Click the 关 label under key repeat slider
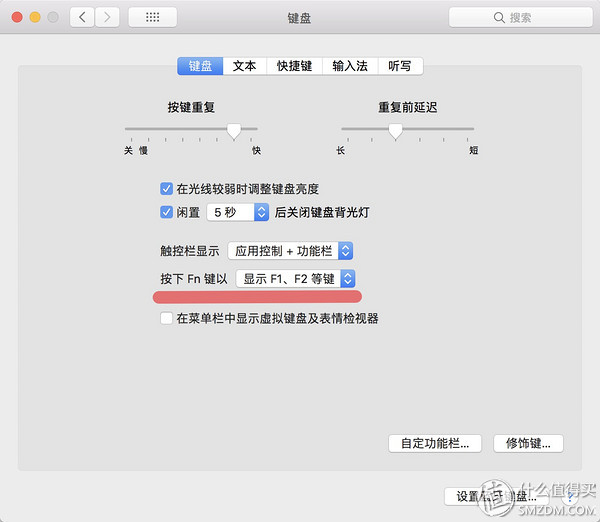 (128, 150)
